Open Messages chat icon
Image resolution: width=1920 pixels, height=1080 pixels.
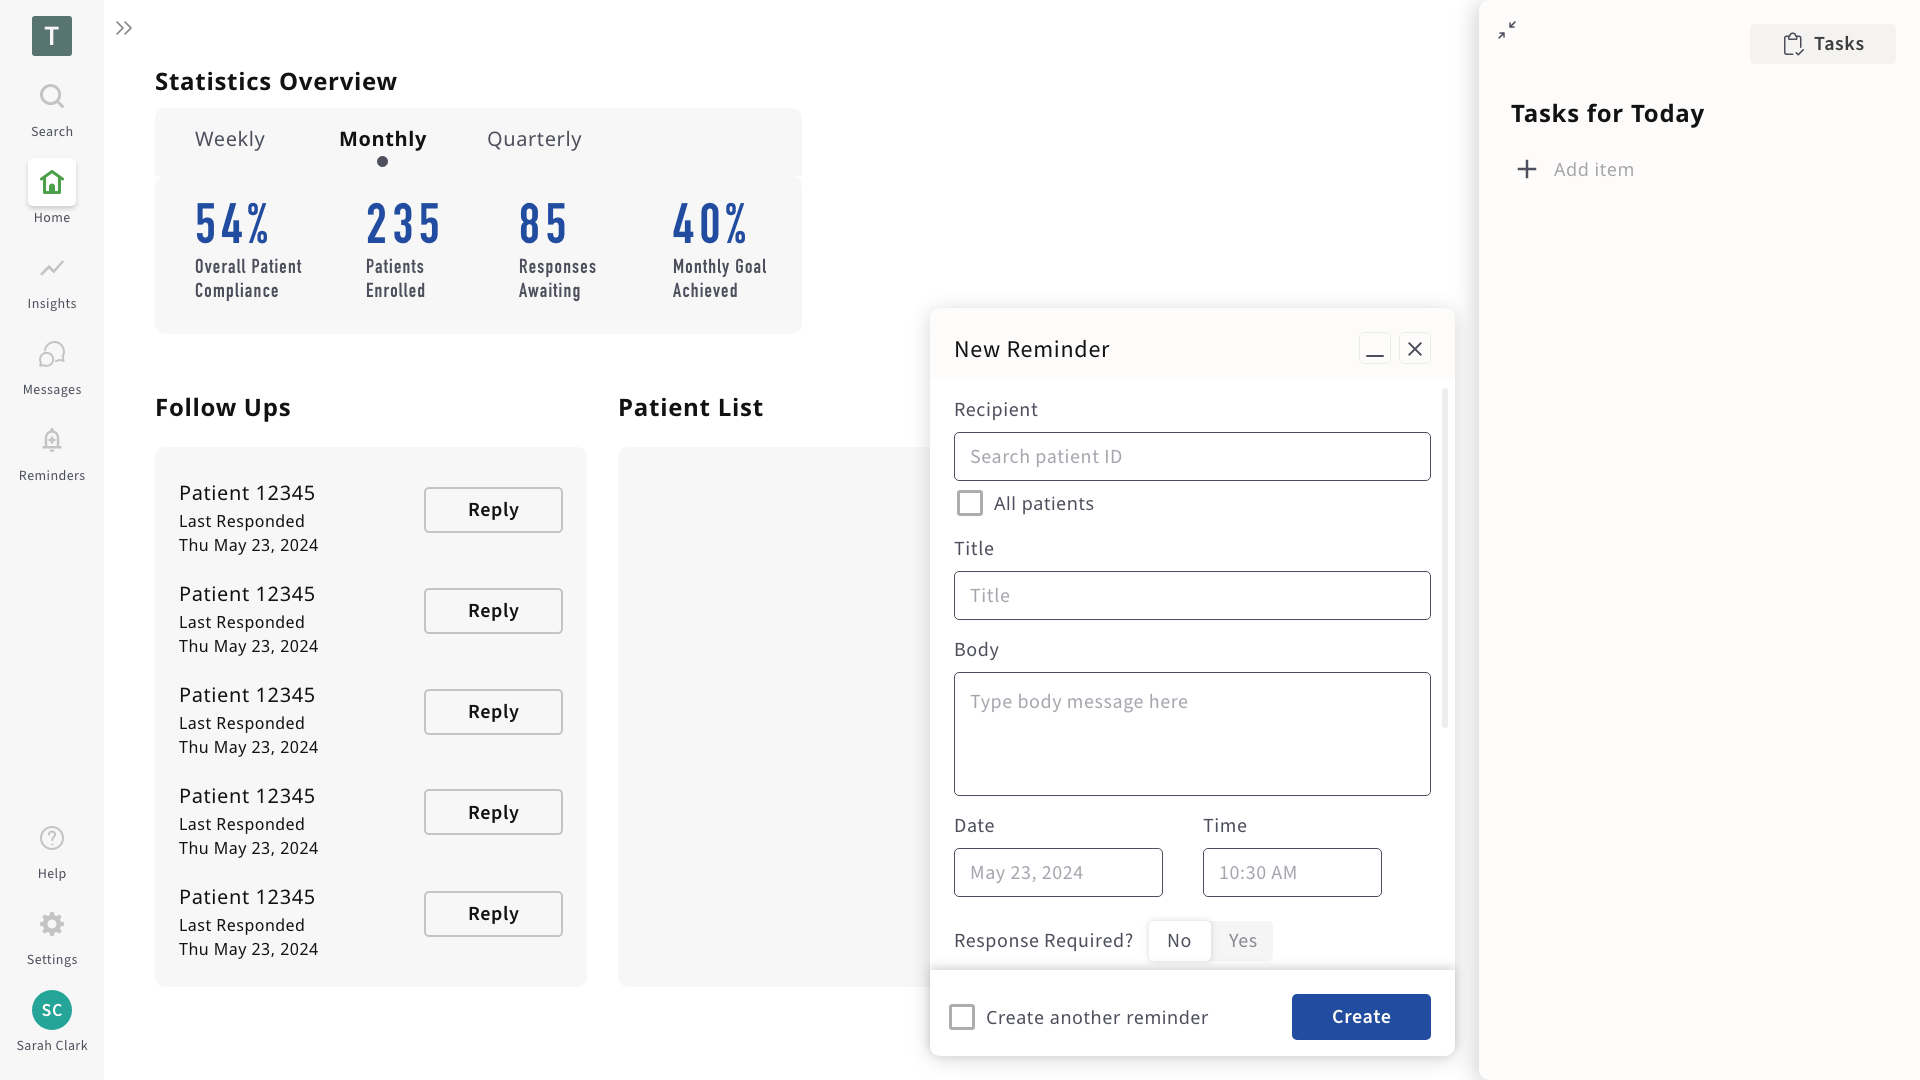coord(52,355)
